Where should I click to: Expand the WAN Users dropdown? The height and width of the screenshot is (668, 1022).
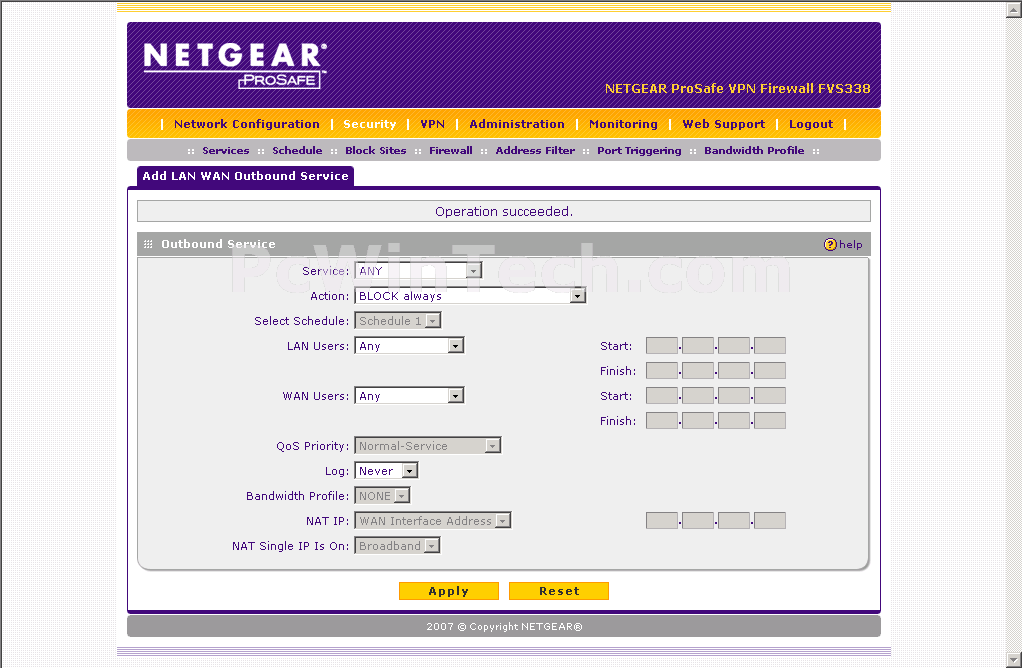[x=409, y=396]
